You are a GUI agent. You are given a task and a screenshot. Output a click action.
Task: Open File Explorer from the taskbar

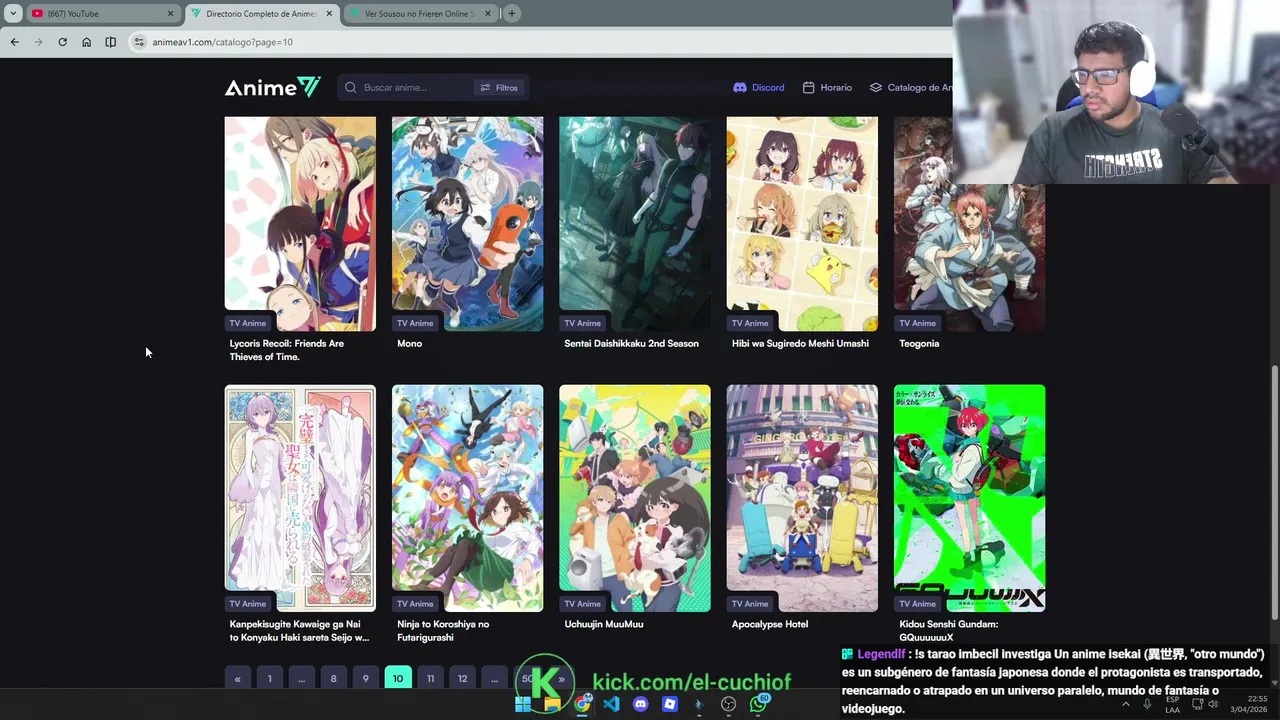pyautogui.click(x=552, y=704)
